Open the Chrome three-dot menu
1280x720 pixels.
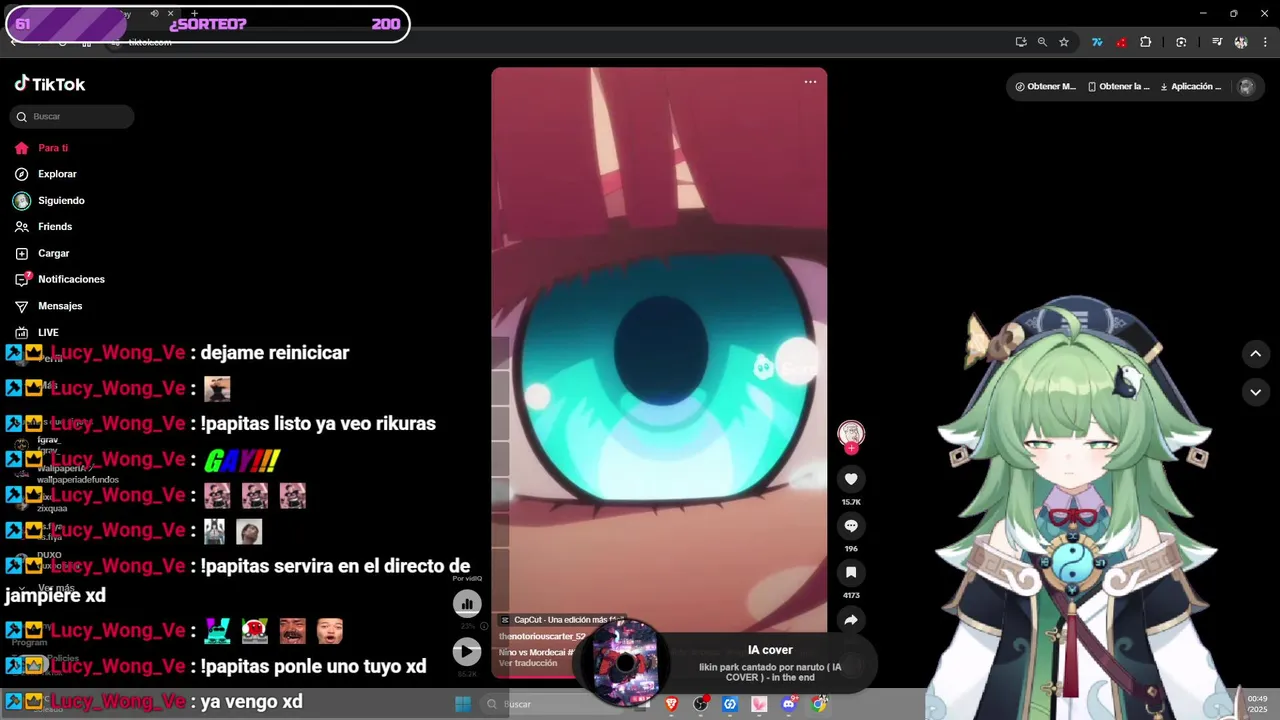[x=1266, y=42]
